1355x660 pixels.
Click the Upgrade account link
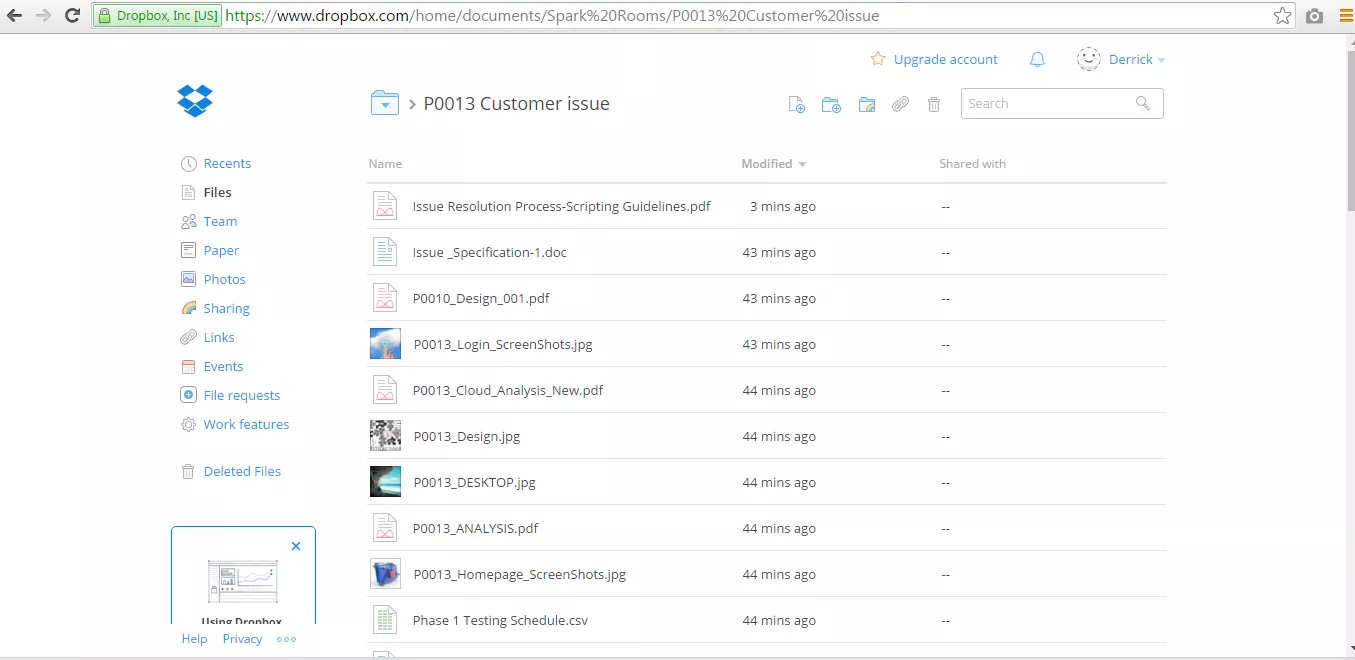click(x=945, y=60)
